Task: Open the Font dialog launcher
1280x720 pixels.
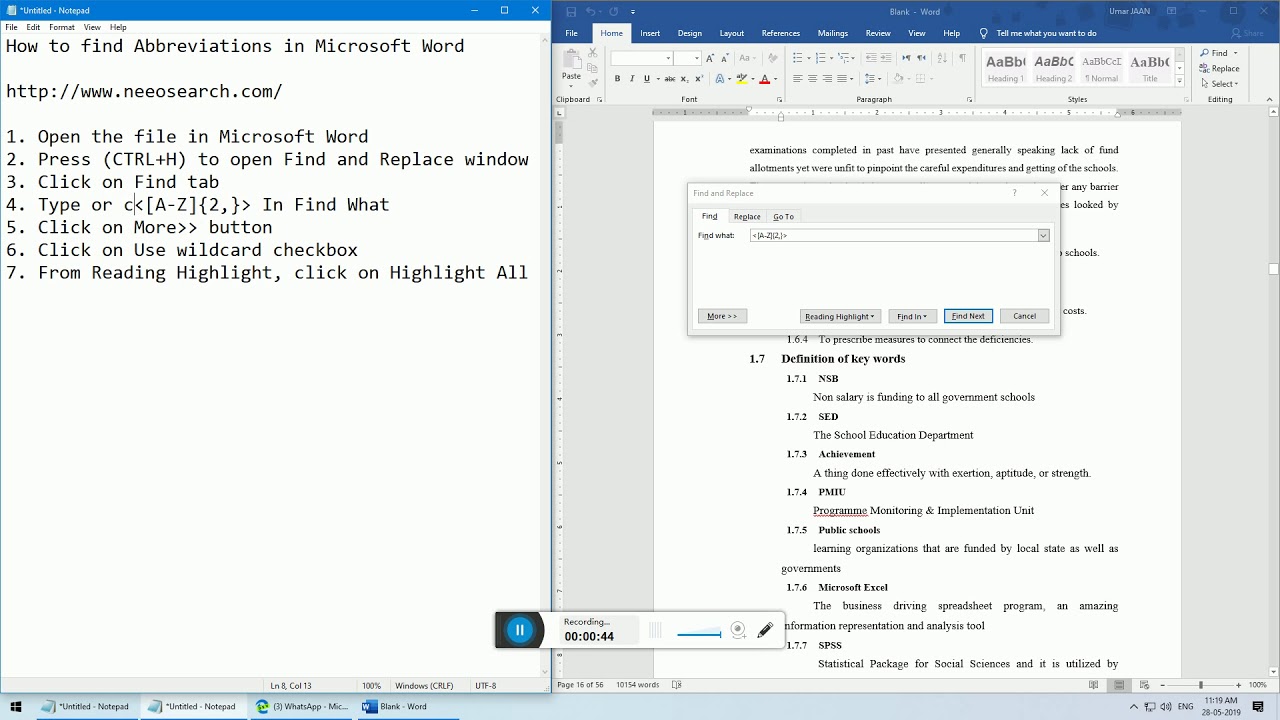Action: [779, 100]
